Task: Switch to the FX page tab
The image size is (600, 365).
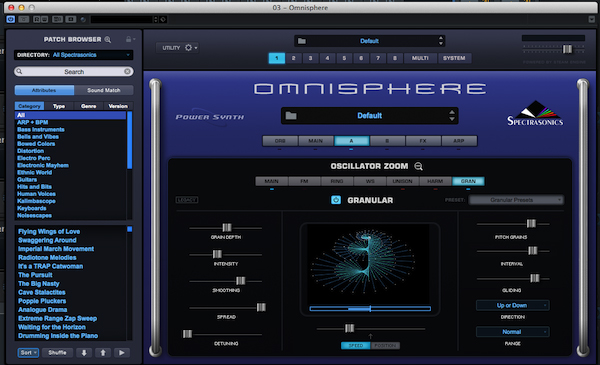Action: pos(423,141)
